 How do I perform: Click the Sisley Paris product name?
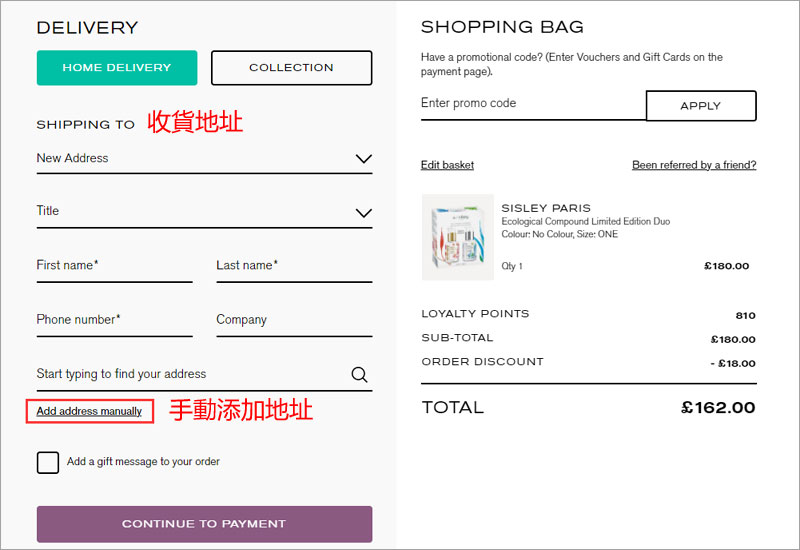pos(545,208)
